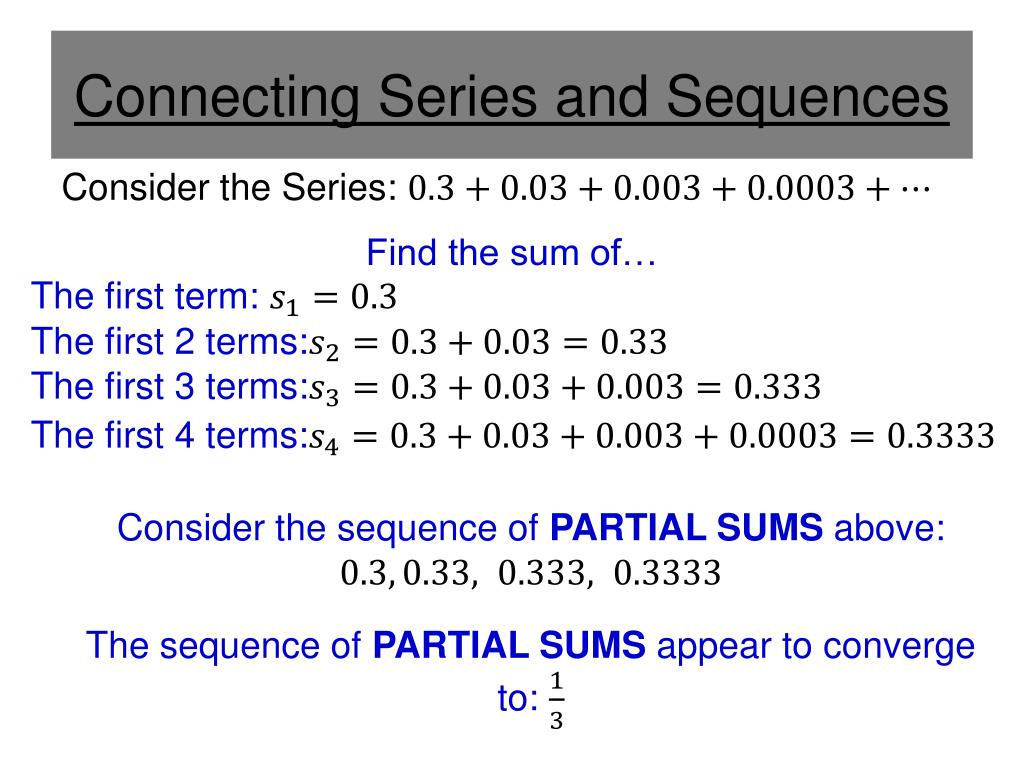Click the 0.33 result of s2
The image size is (1024, 768).
633,342
